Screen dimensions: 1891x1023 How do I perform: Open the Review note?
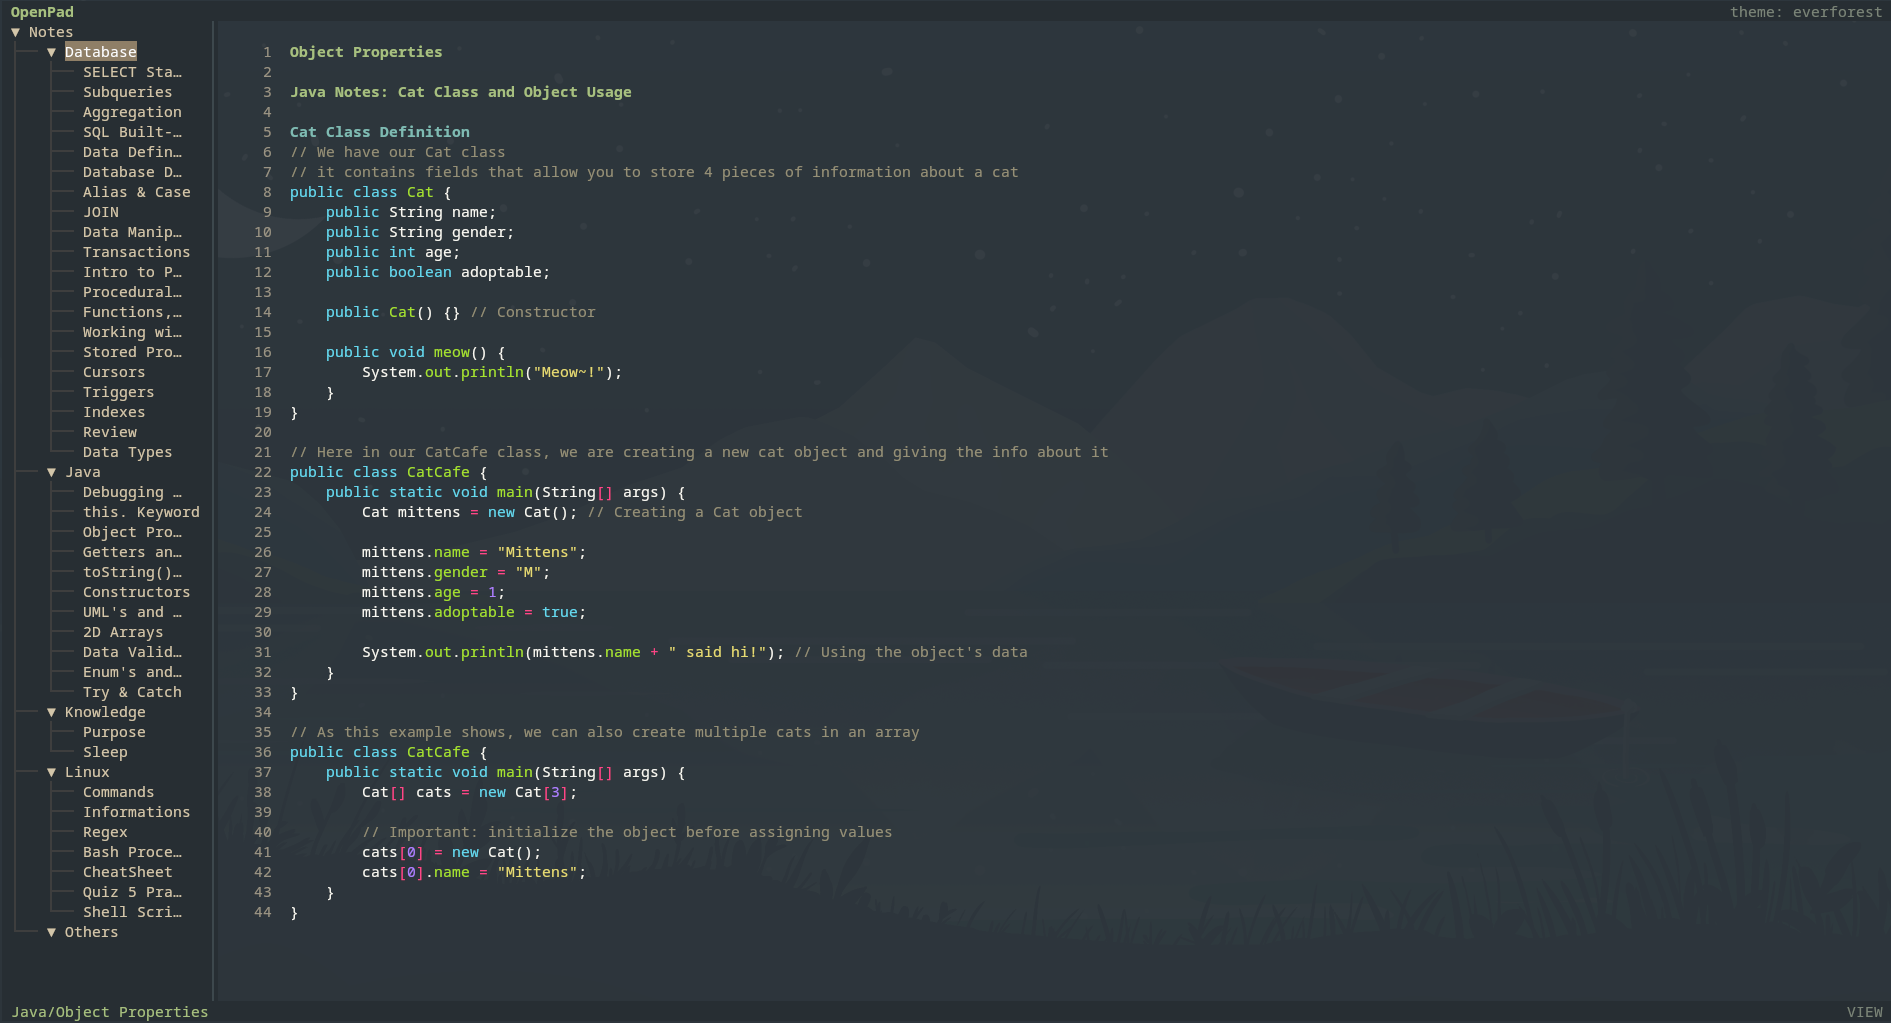click(x=110, y=432)
